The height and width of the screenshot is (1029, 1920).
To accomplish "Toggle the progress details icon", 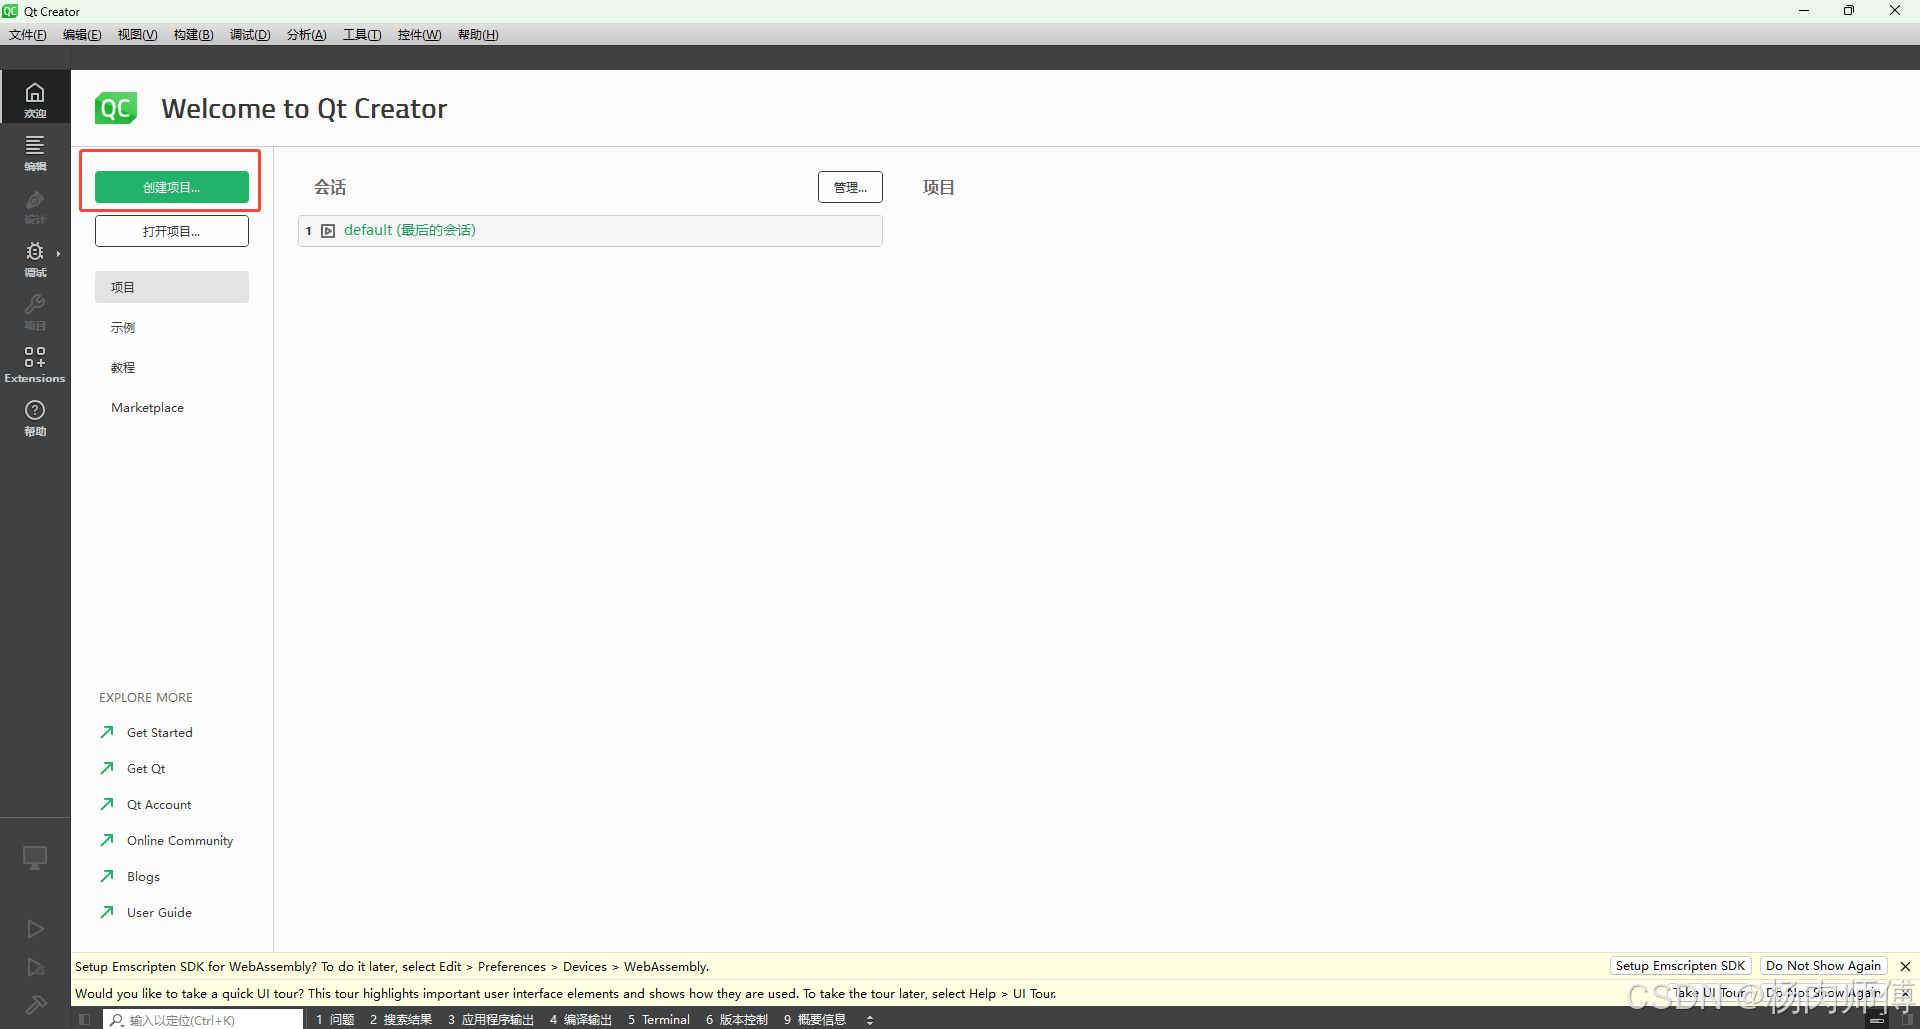I will tap(1877, 1020).
